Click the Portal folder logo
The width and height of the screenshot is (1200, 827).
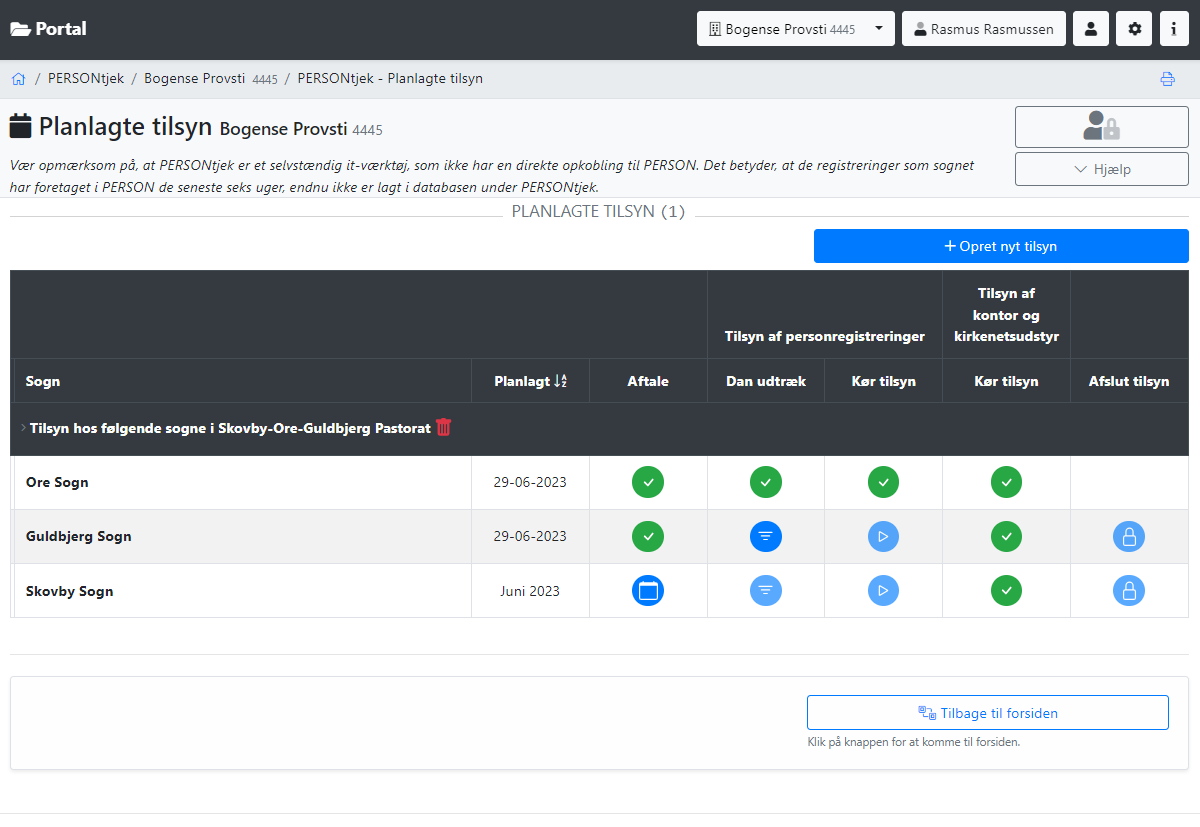[48, 29]
